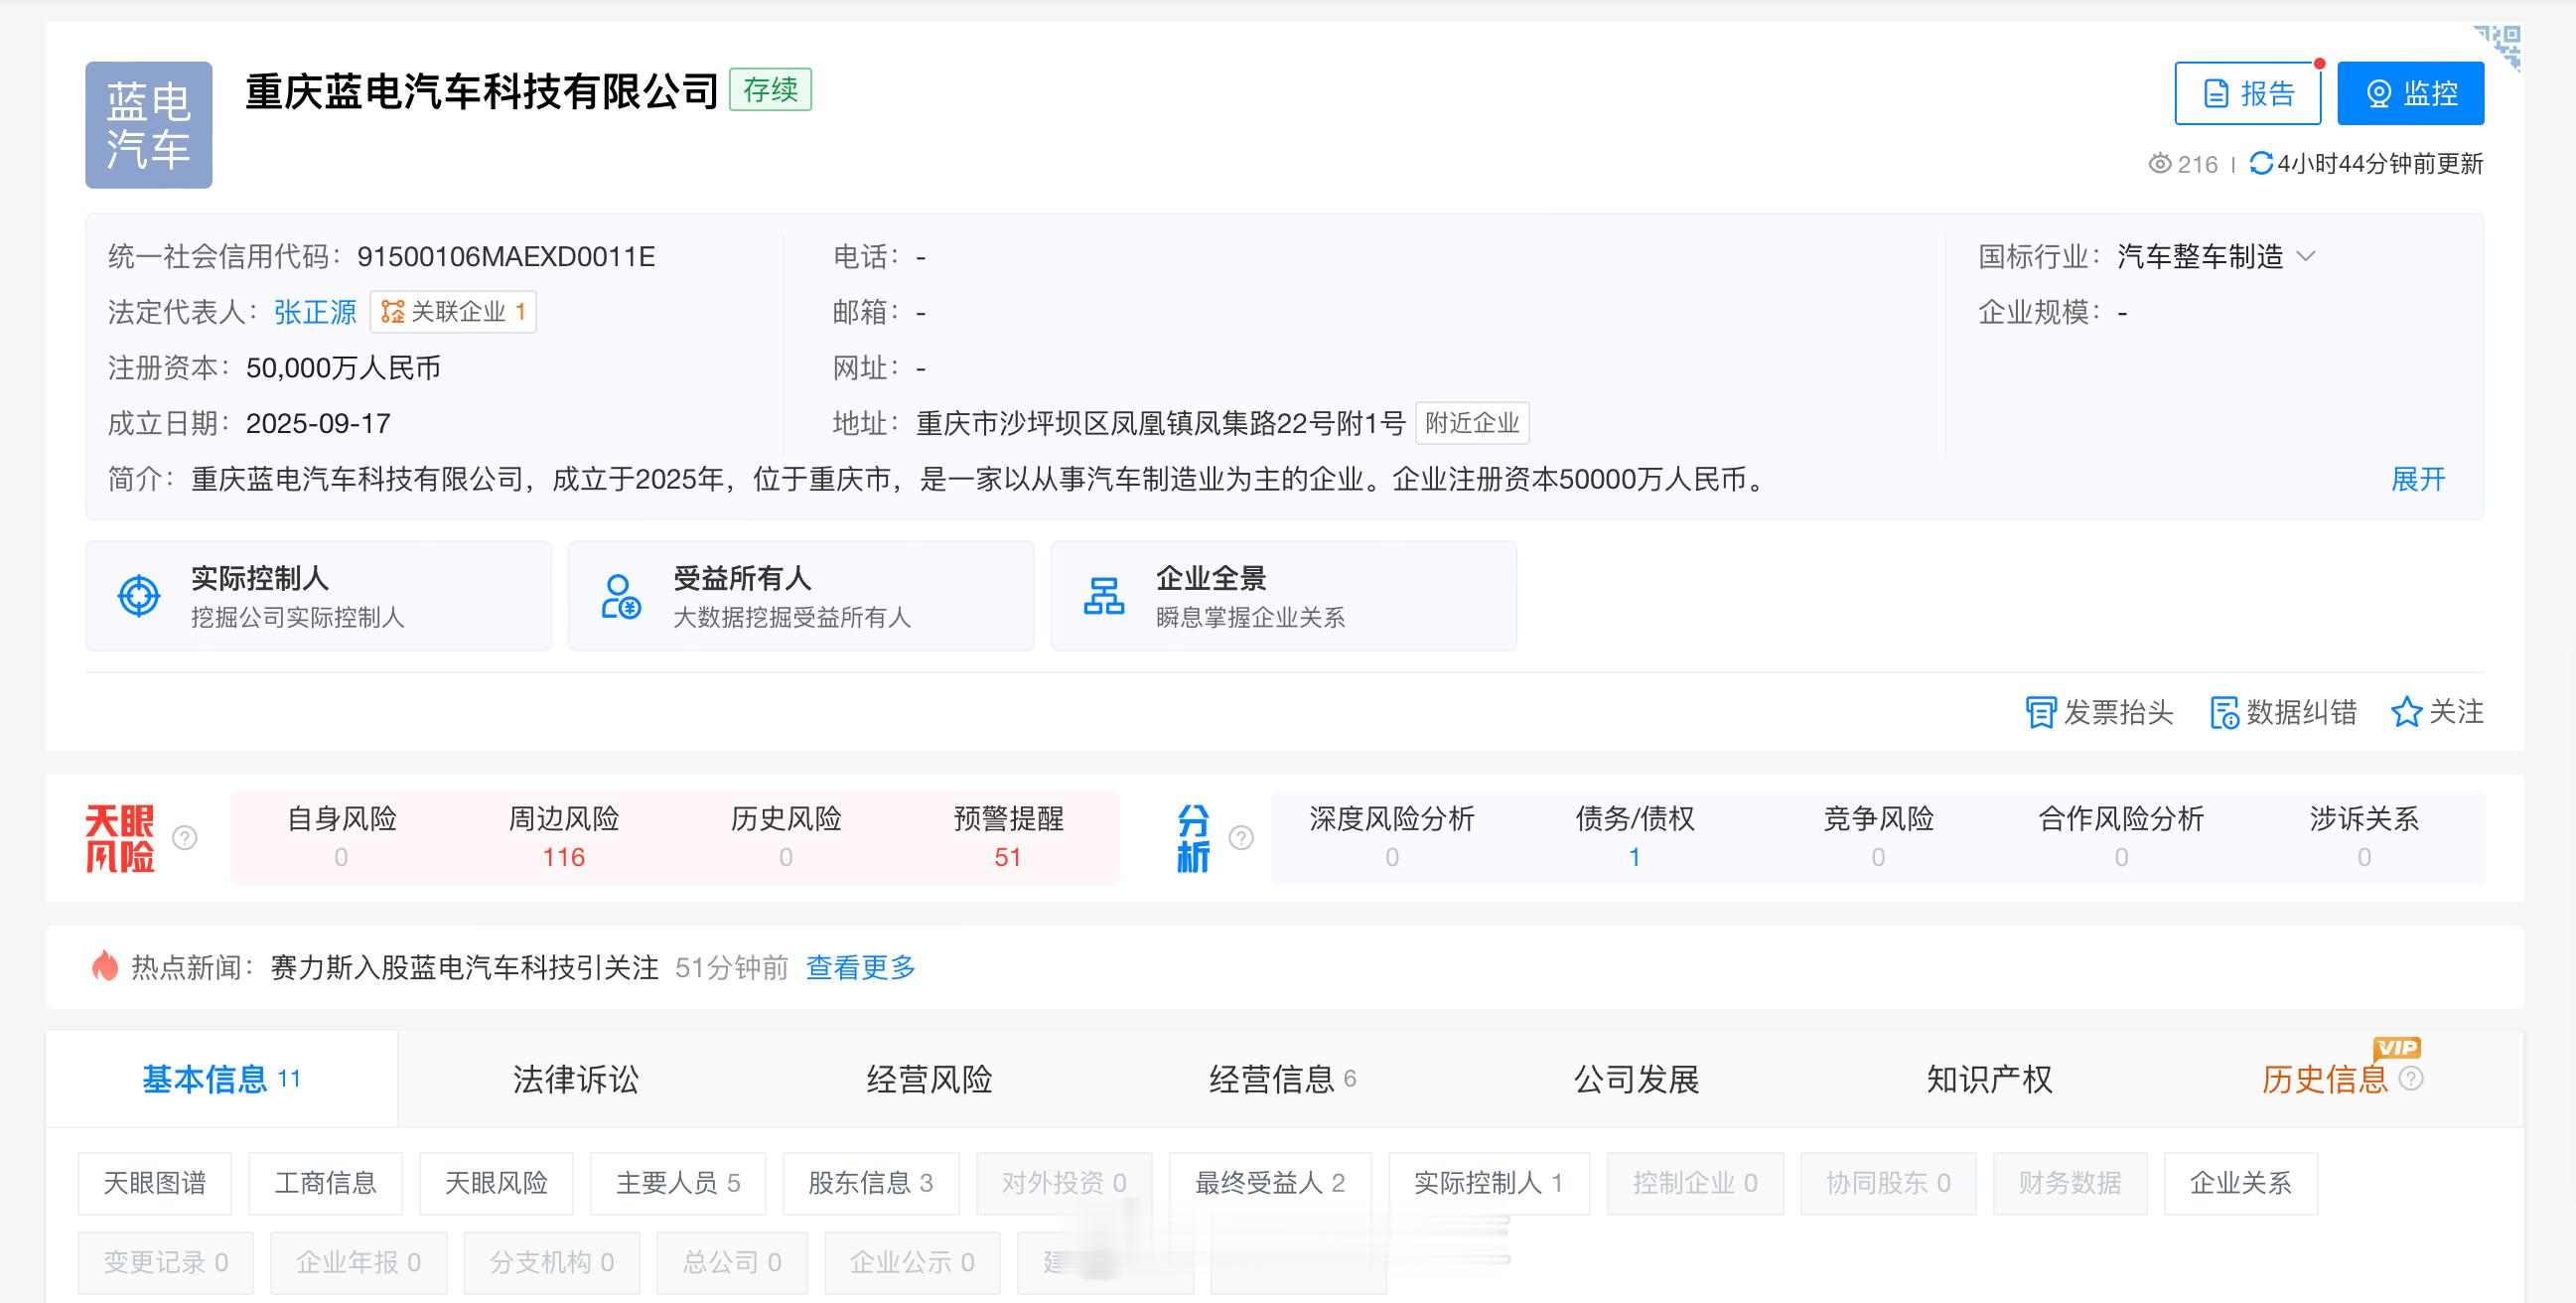Click the flame hot news icon
2576x1303 pixels.
tap(105, 966)
